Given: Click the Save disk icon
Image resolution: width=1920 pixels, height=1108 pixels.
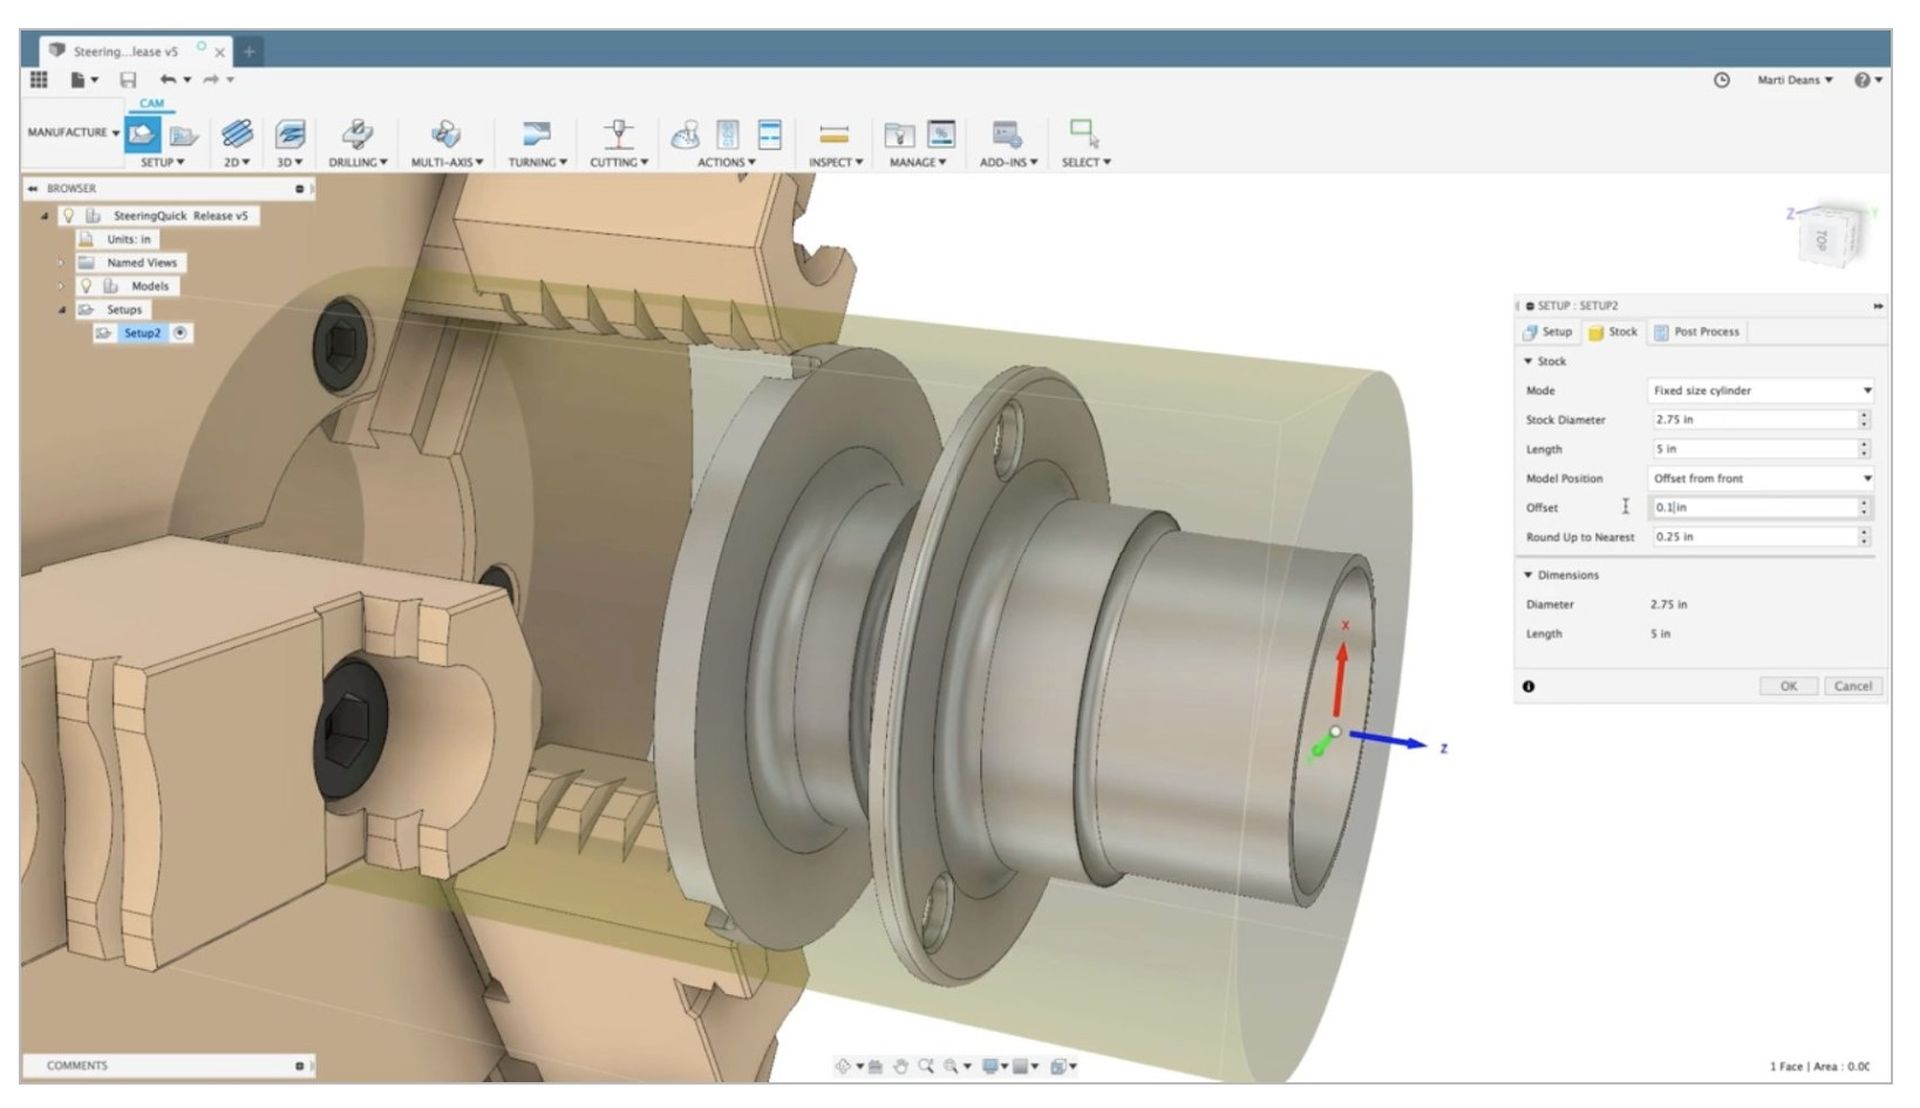Looking at the screenshot, I should click(x=128, y=80).
